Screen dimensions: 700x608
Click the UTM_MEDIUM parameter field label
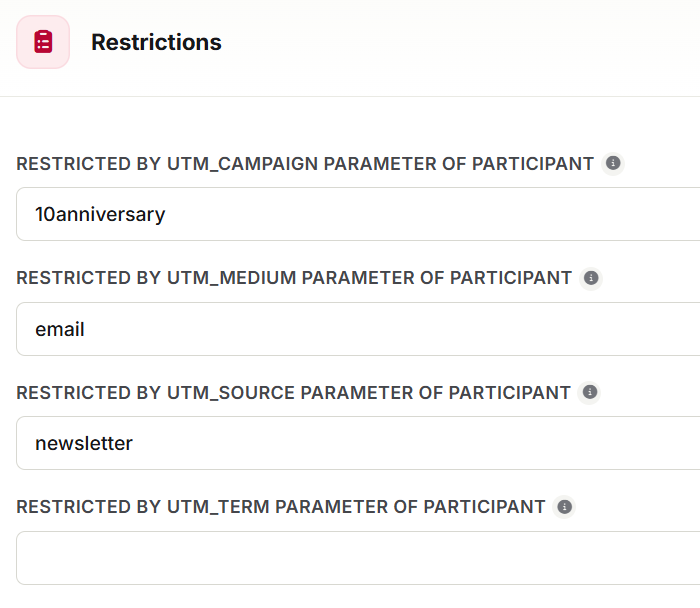pyautogui.click(x=294, y=278)
